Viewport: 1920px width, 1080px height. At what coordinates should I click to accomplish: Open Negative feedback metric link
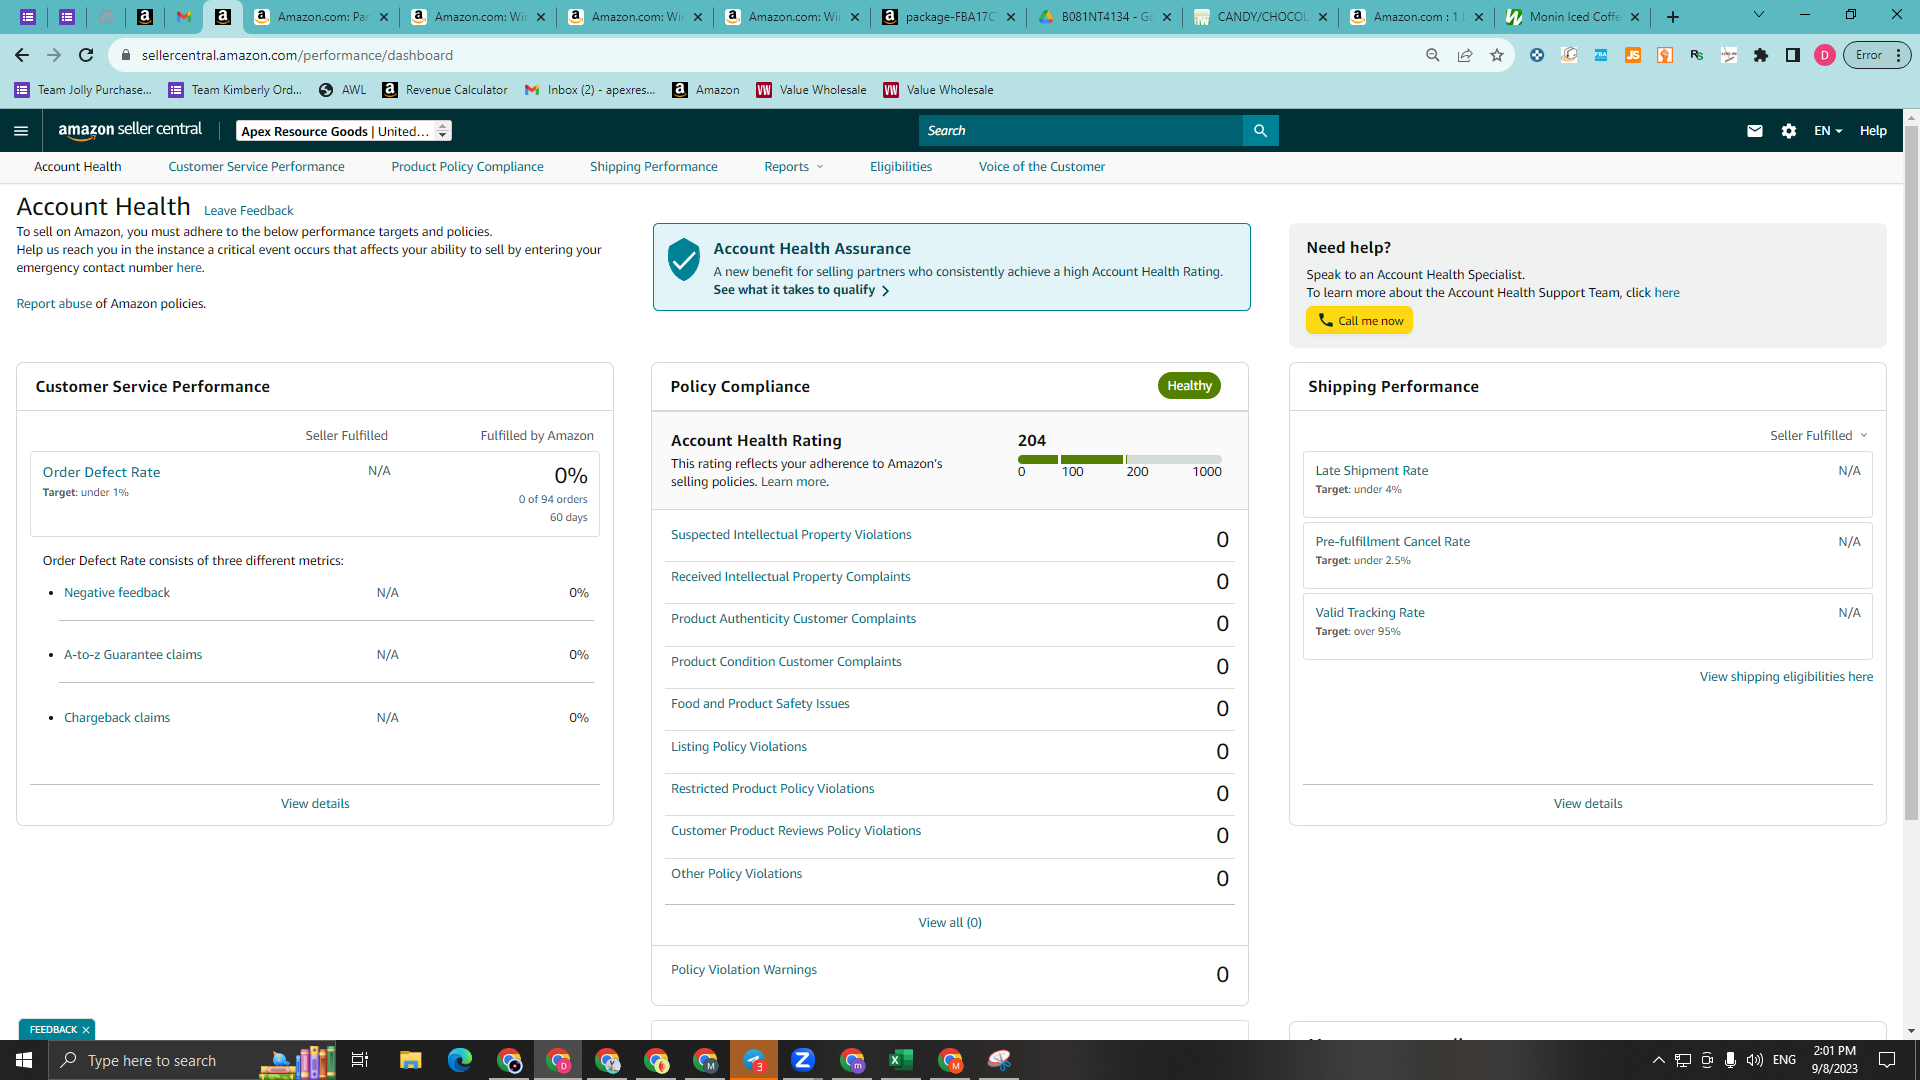[117, 593]
